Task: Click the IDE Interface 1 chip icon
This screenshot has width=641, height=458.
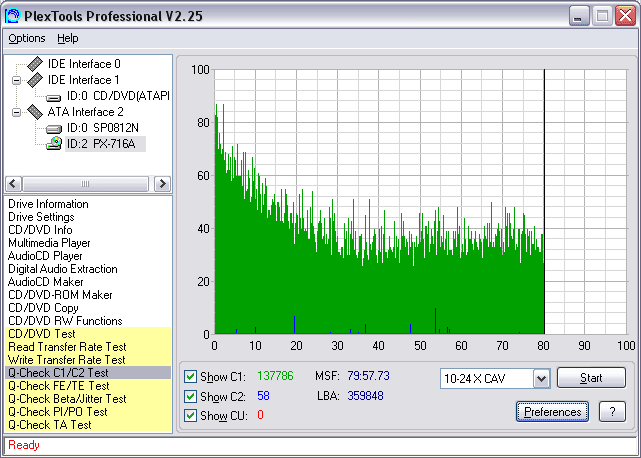Action: (35, 80)
